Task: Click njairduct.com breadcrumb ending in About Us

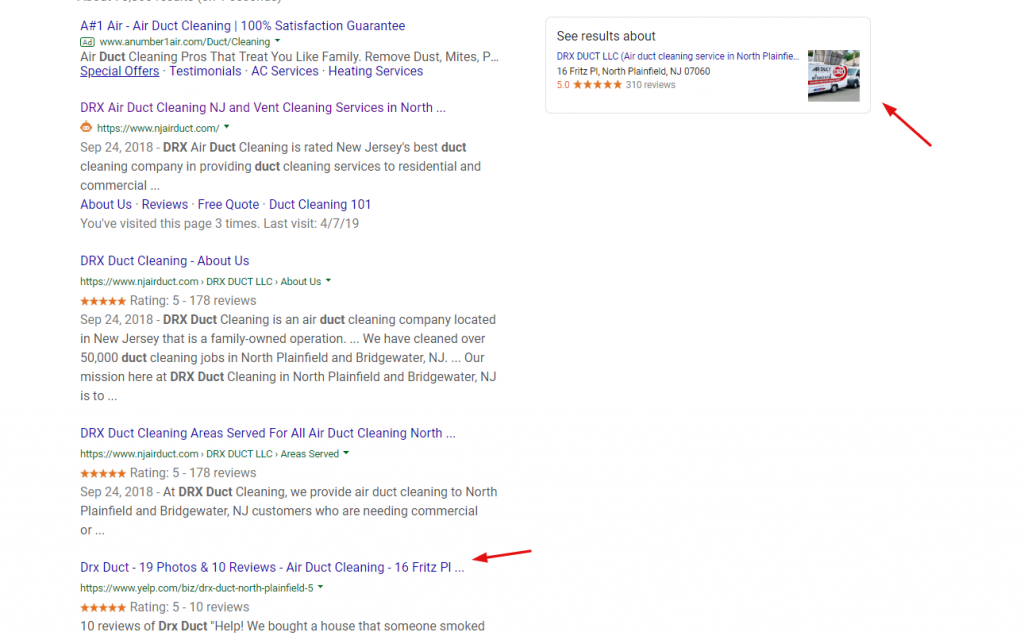Action: click(x=200, y=281)
